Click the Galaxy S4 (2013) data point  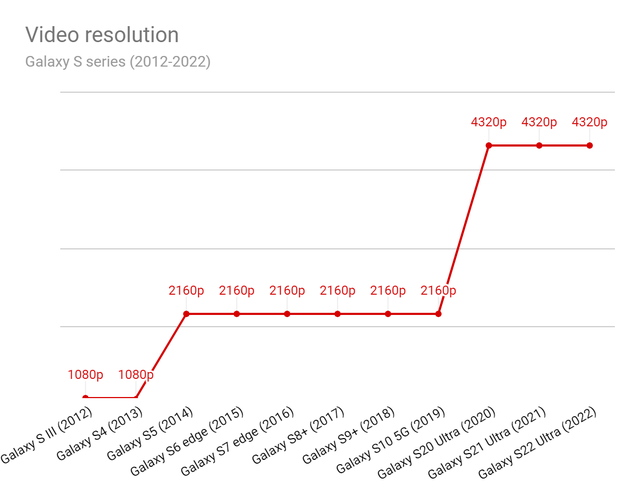click(x=136, y=398)
